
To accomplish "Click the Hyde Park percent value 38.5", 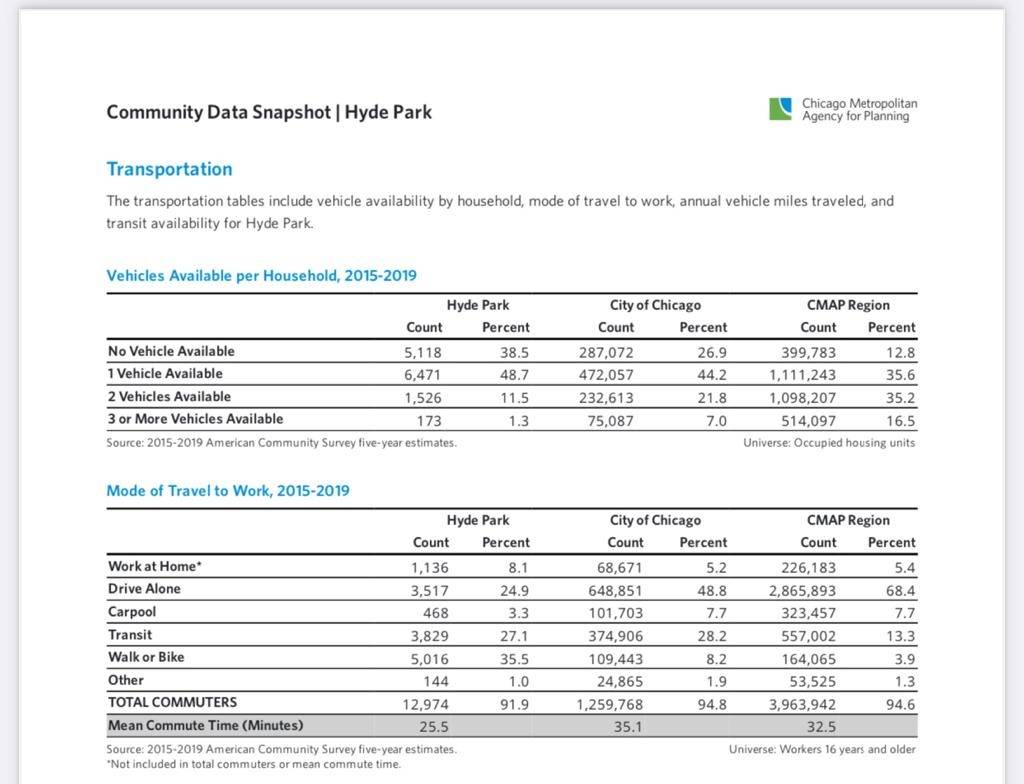I will 515,353.
